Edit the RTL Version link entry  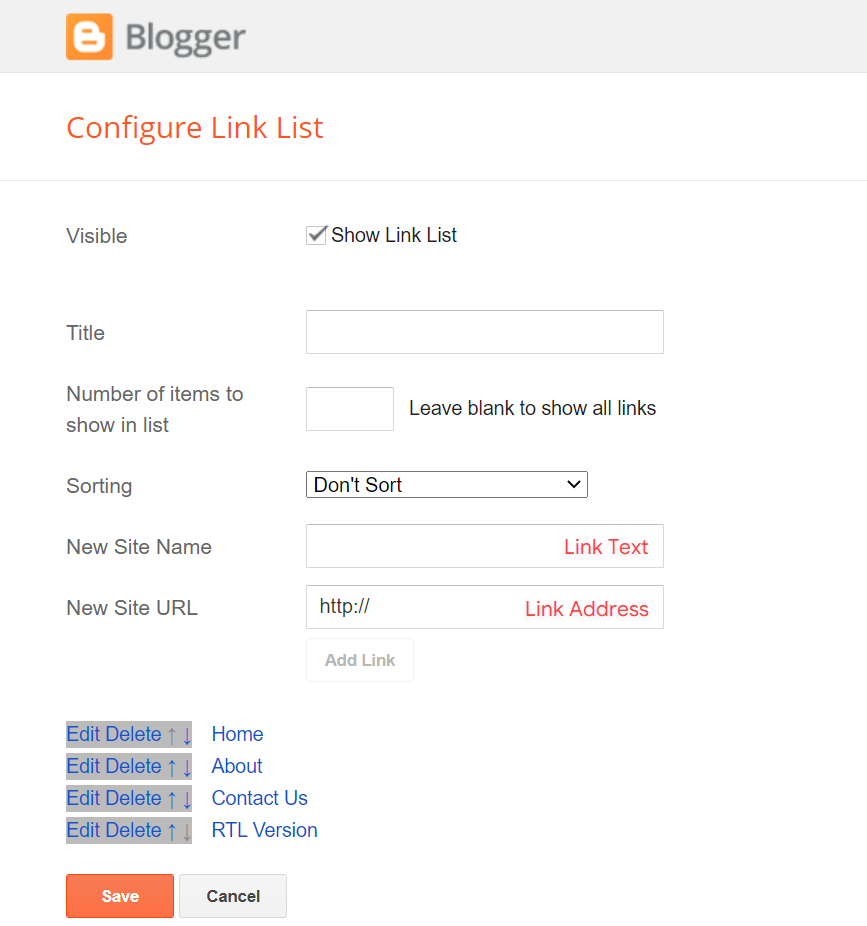point(83,830)
